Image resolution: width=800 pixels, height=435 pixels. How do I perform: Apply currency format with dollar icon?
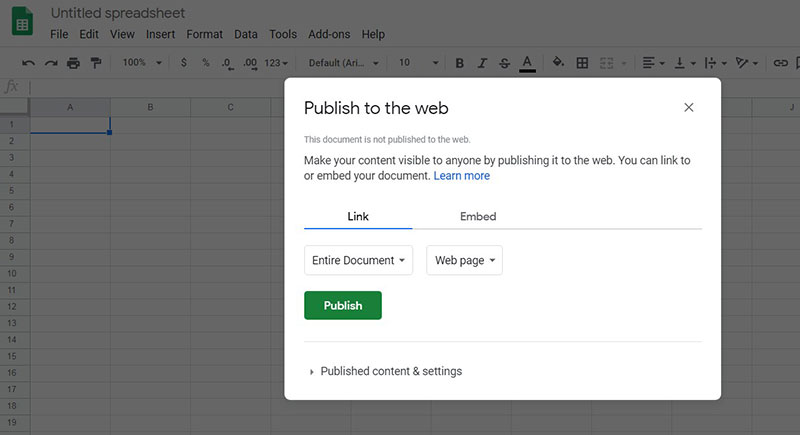click(184, 62)
